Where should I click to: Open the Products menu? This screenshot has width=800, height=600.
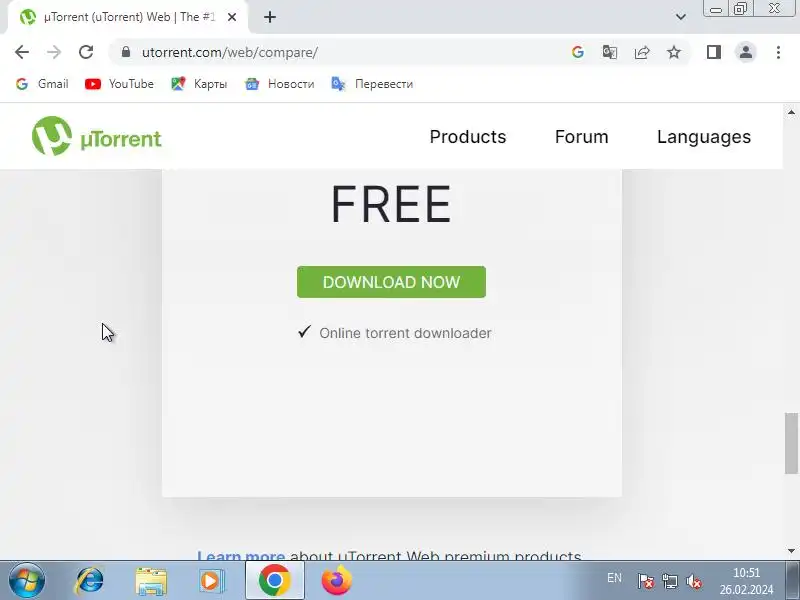(468, 137)
